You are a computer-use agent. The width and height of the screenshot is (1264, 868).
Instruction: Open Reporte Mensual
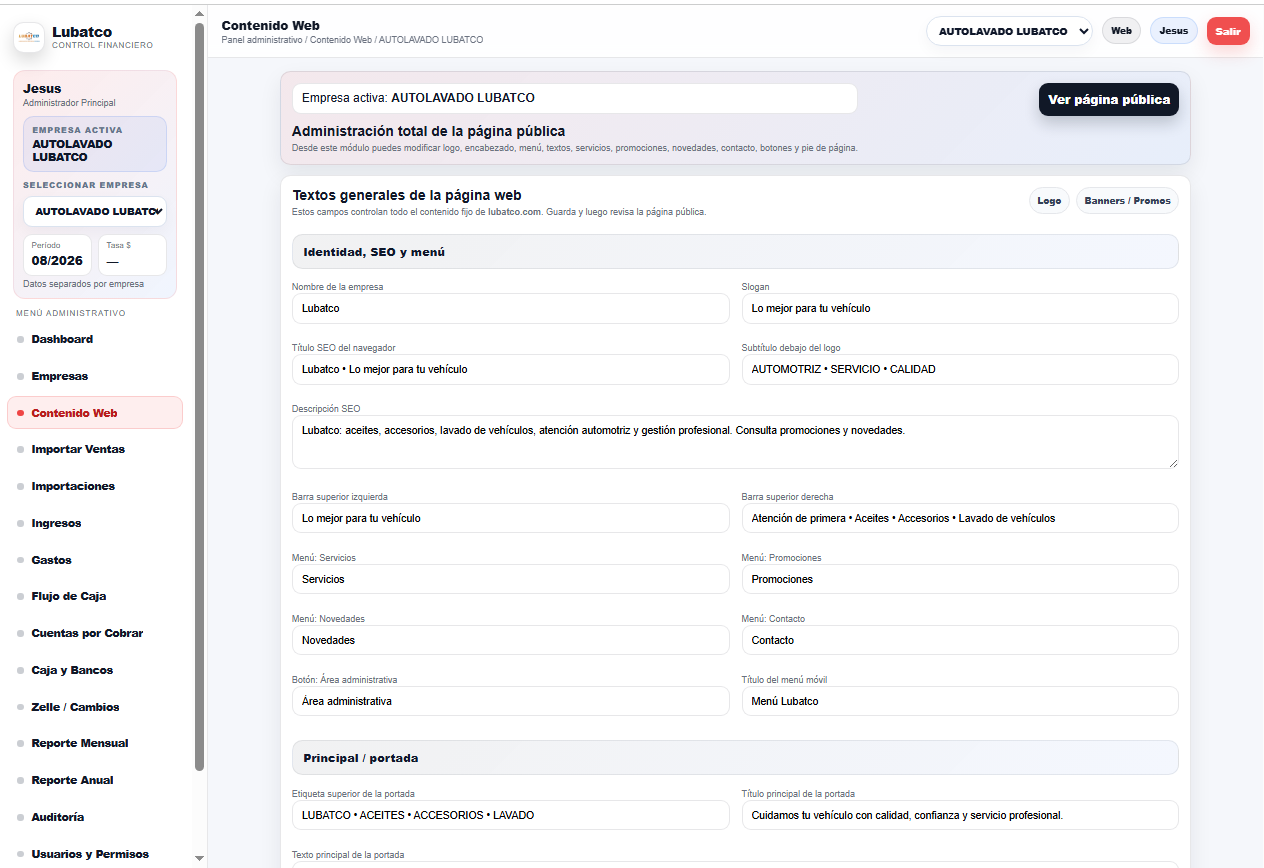coord(95,743)
